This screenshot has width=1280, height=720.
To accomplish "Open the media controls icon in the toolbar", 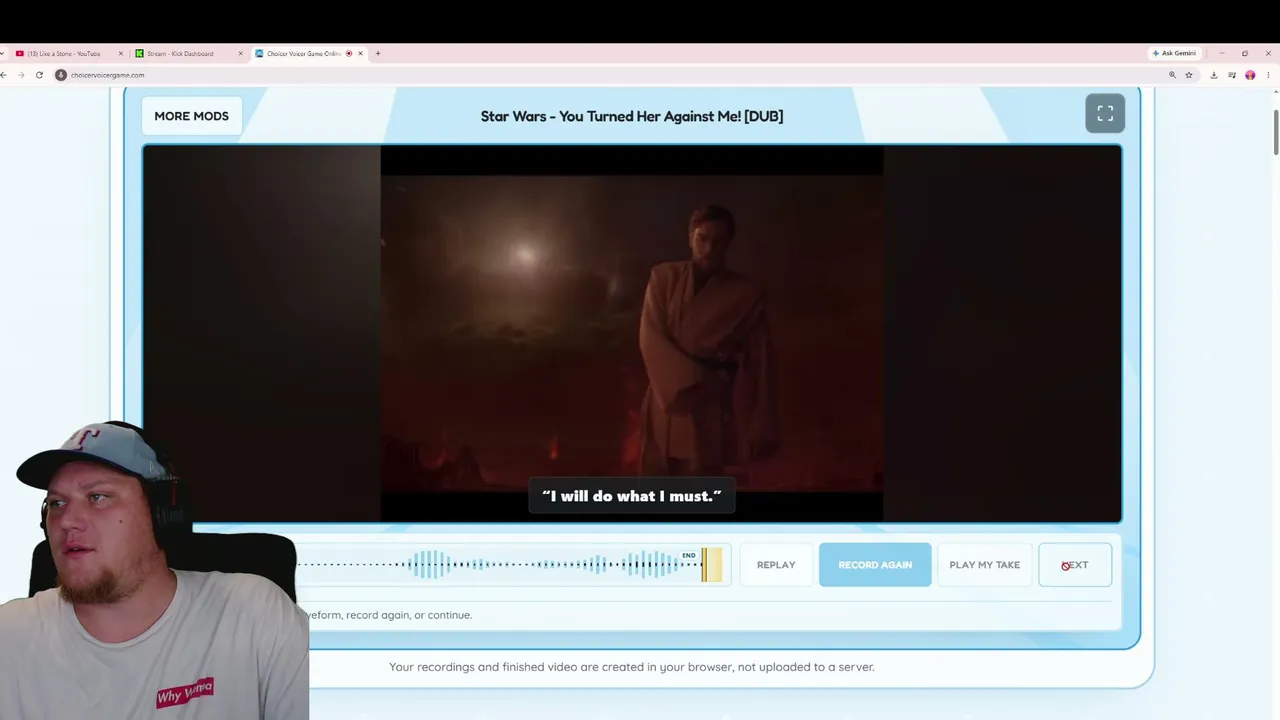I will coord(1231,75).
